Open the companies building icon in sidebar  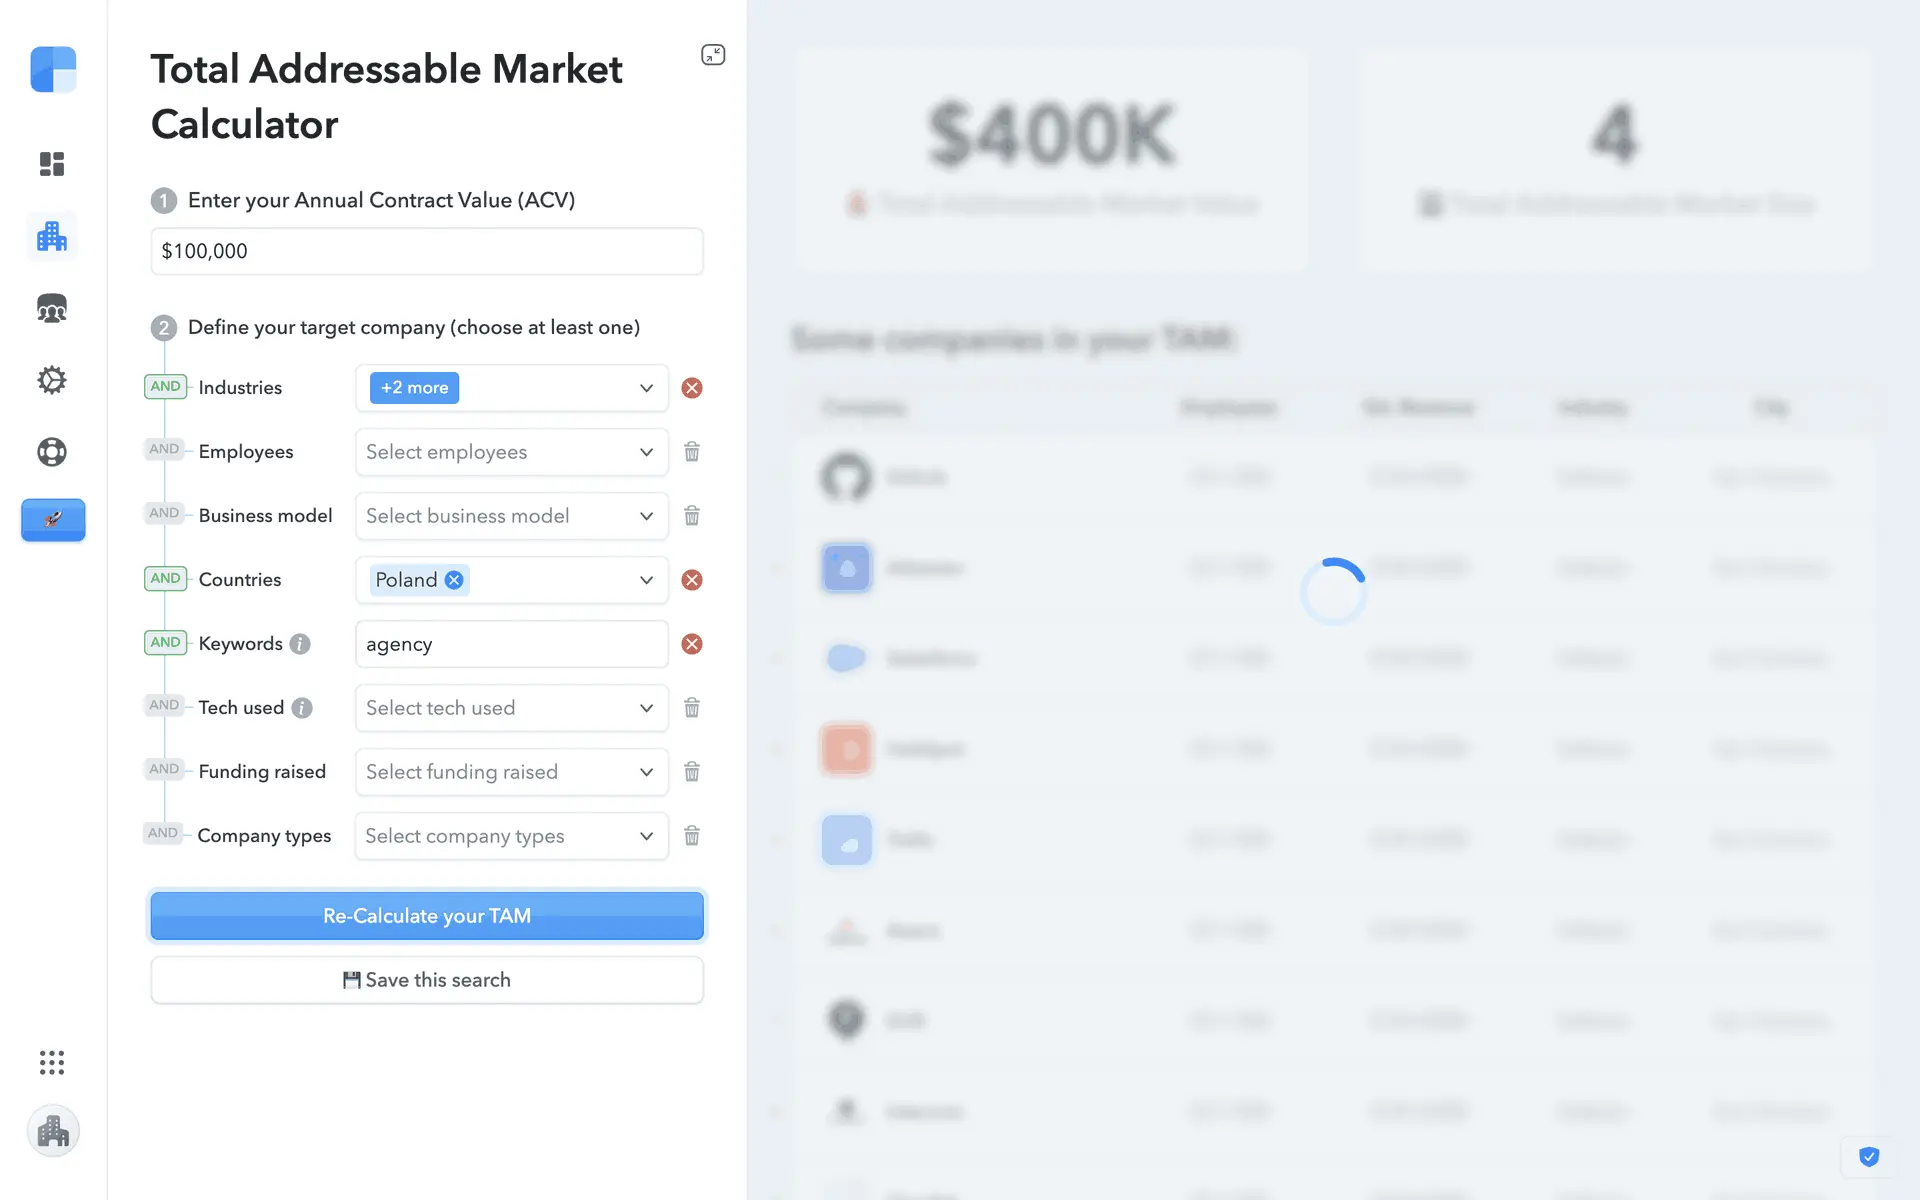tap(52, 237)
